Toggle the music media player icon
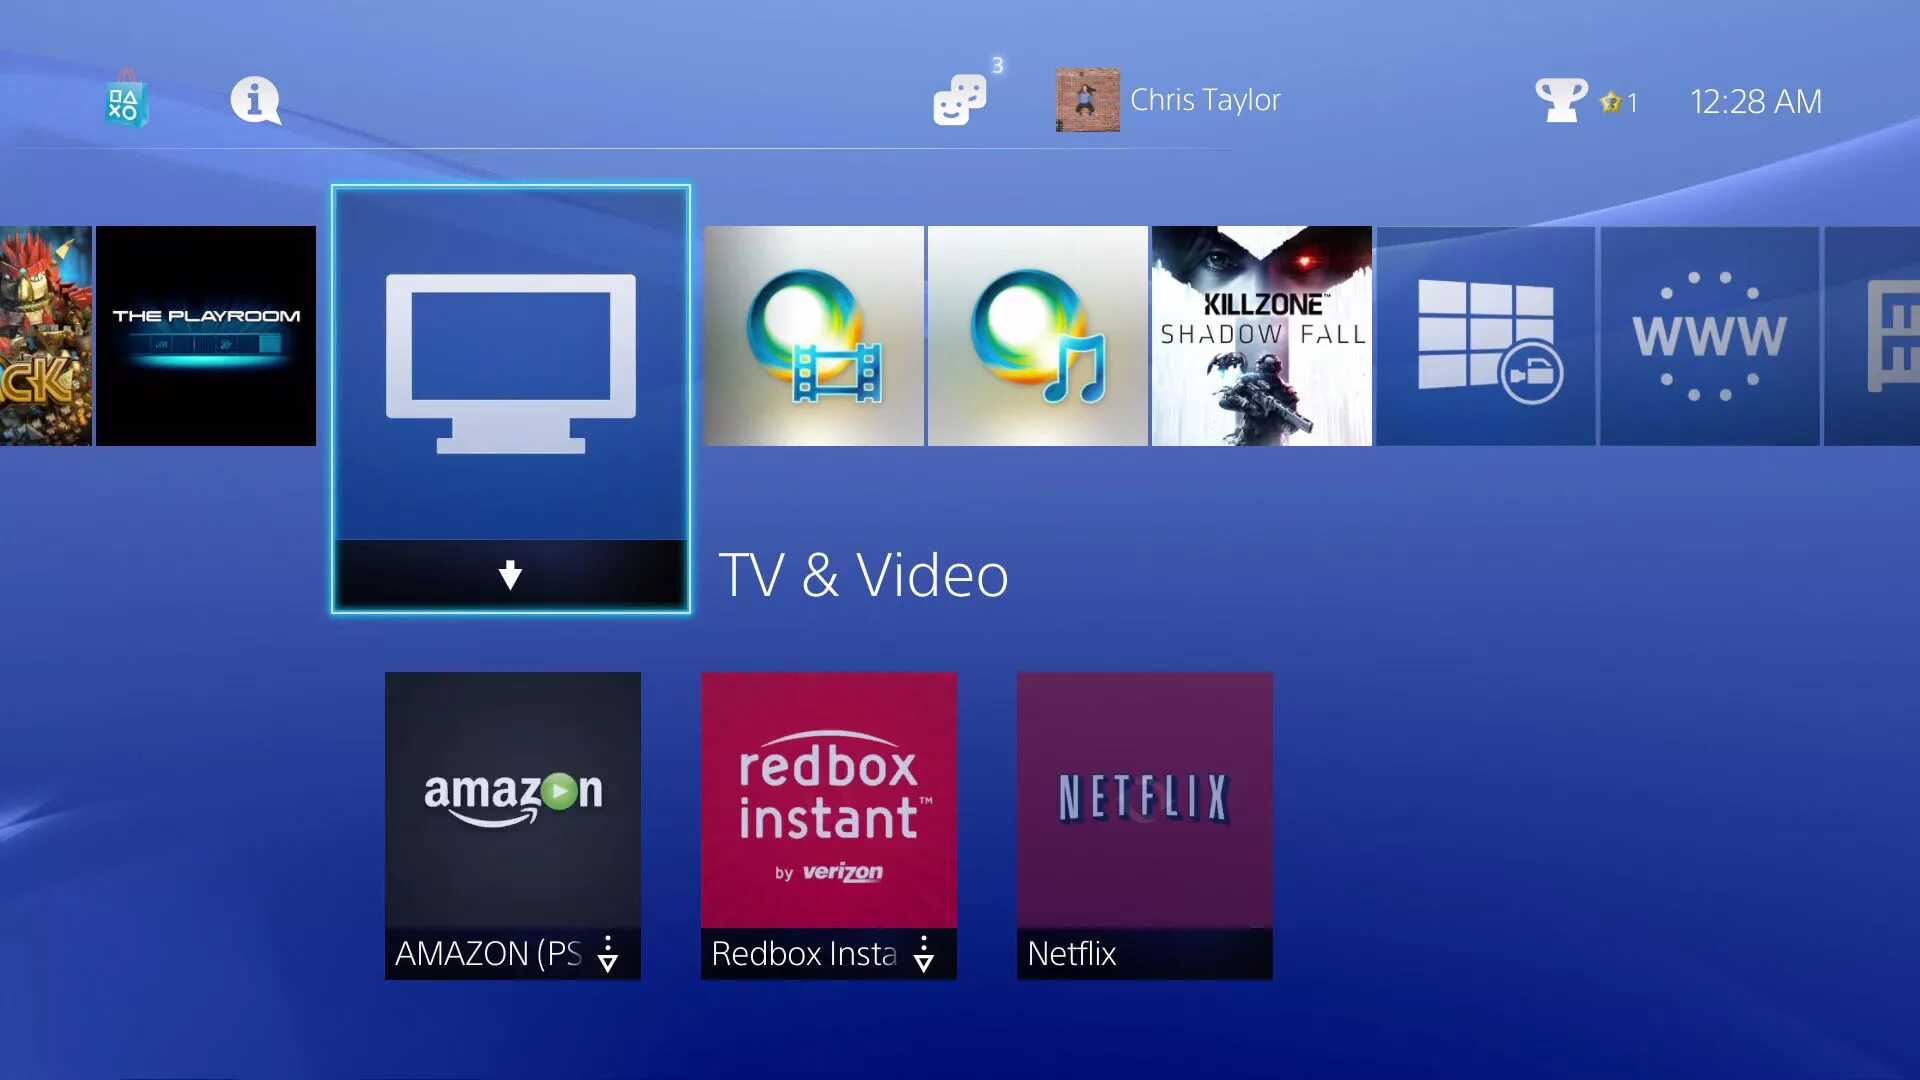Screen dimensions: 1920x1080 tap(1038, 334)
